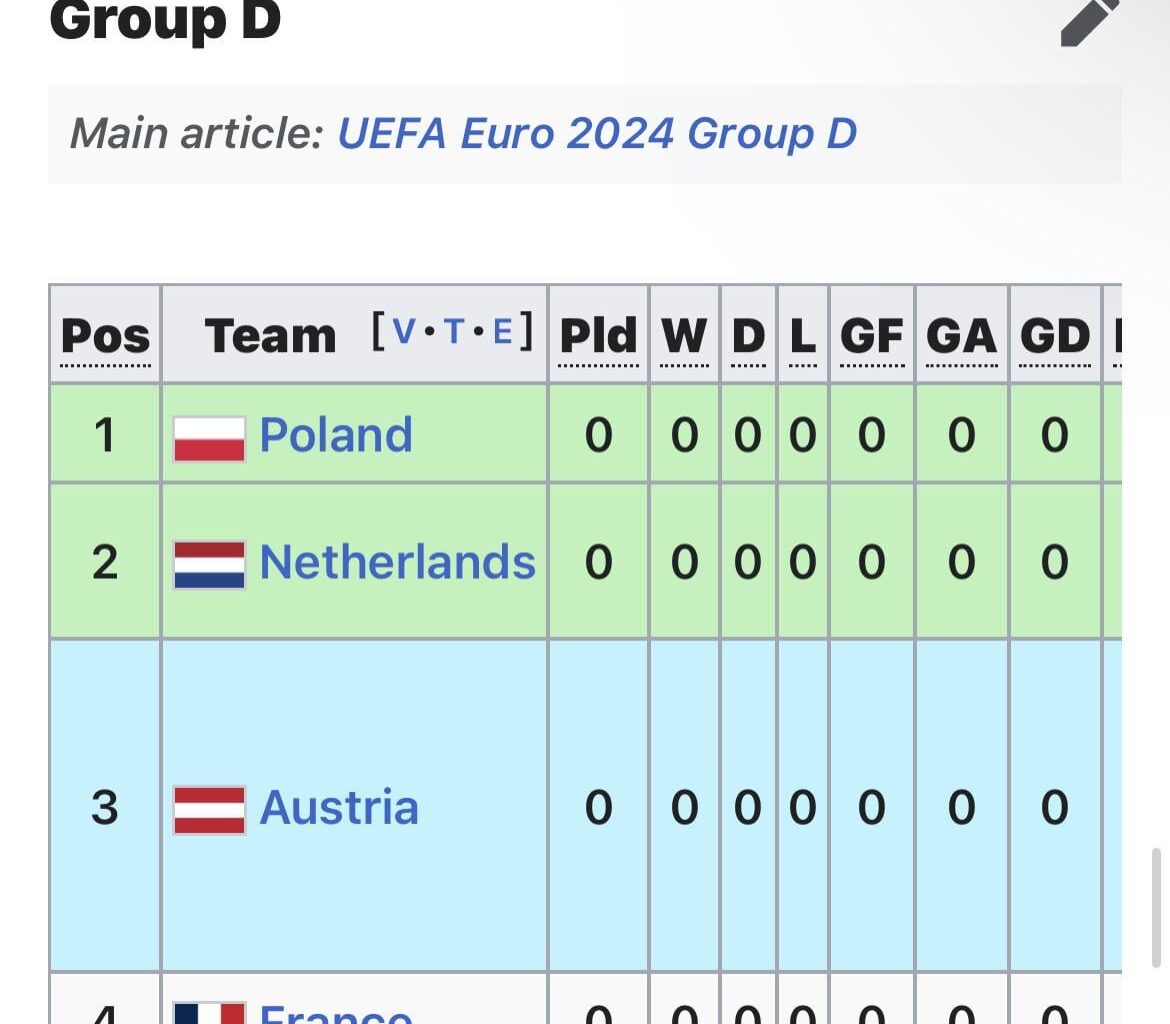1170x1024 pixels.
Task: Sort teams alphabetically using the Team header
Action: pos(268,335)
